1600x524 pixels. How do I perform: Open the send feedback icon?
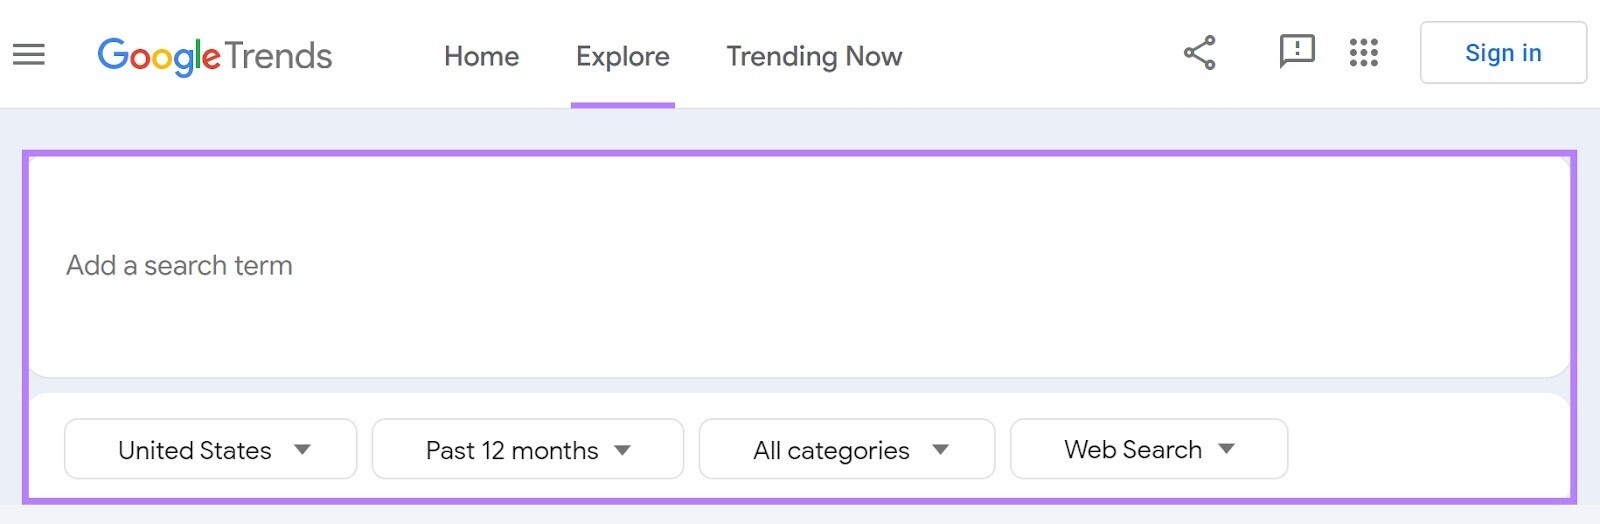1296,51
